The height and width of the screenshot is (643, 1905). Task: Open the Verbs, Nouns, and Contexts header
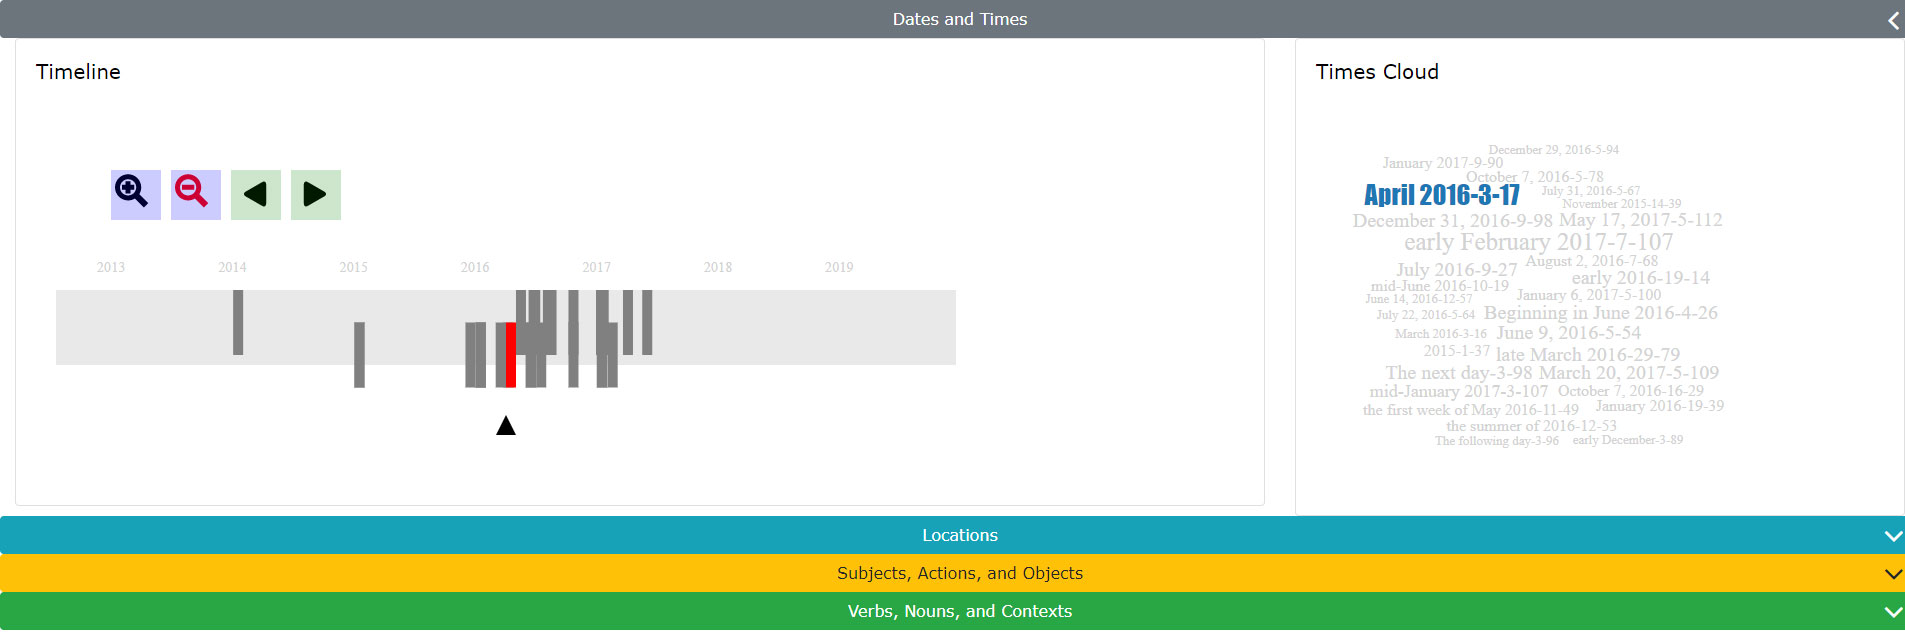(x=959, y=612)
